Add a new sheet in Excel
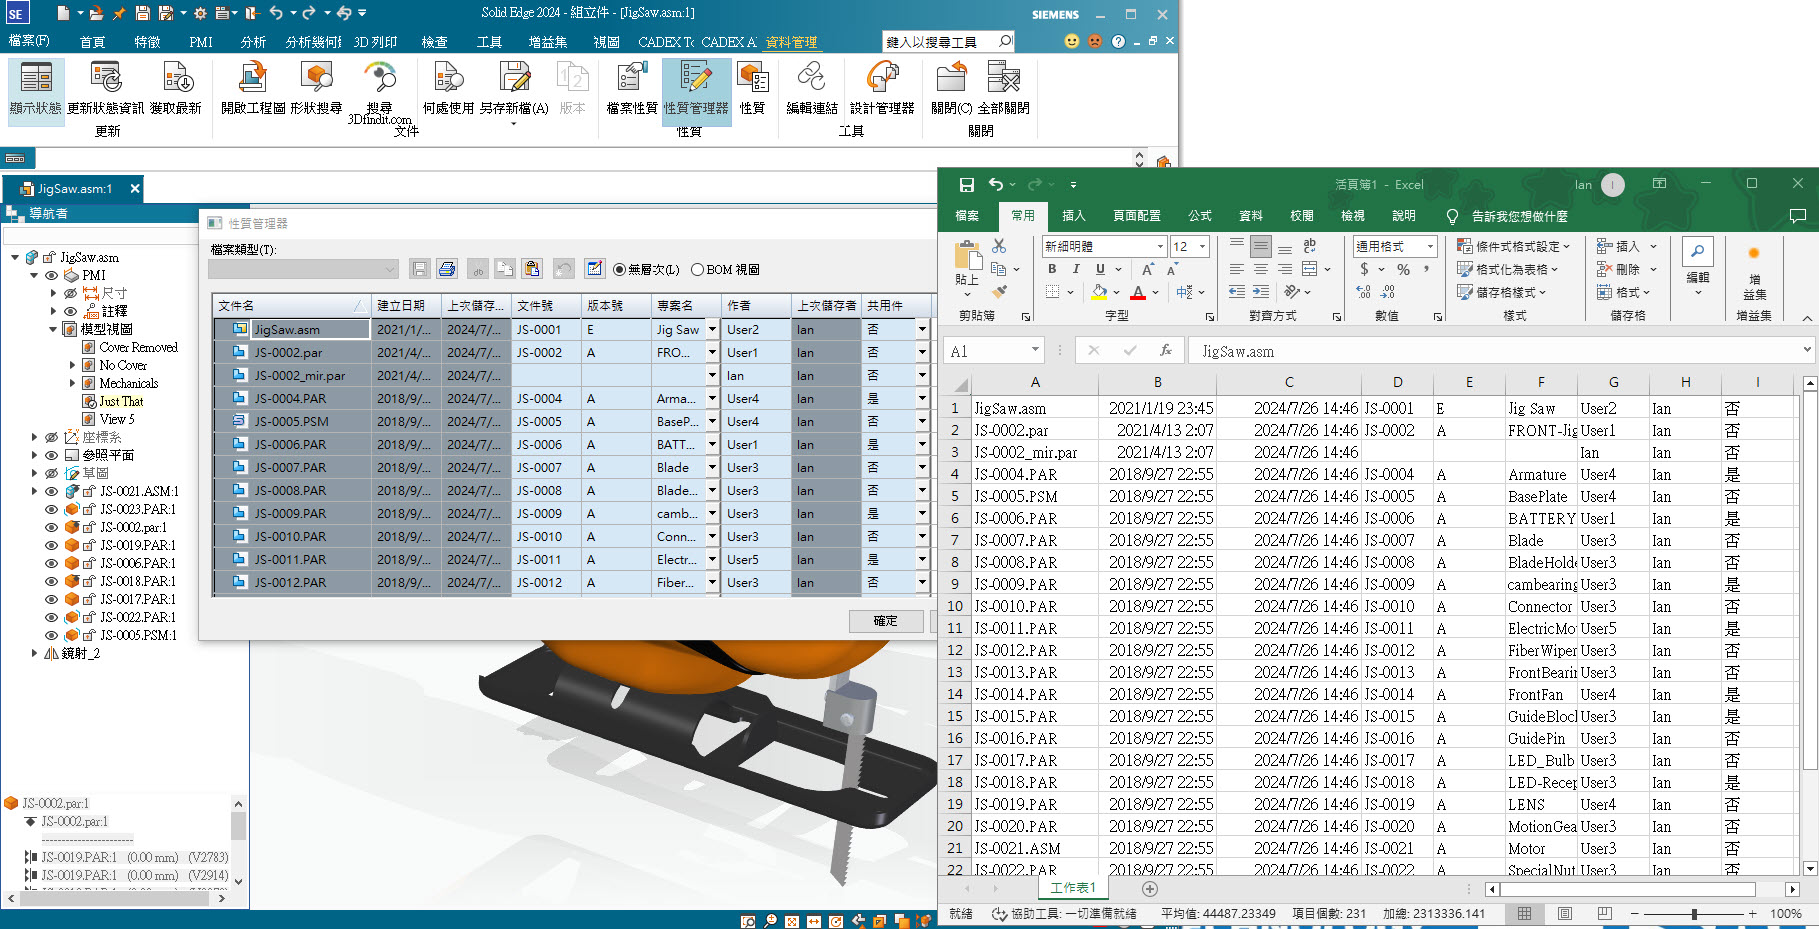Viewport: 1819px width, 929px height. tap(1150, 889)
